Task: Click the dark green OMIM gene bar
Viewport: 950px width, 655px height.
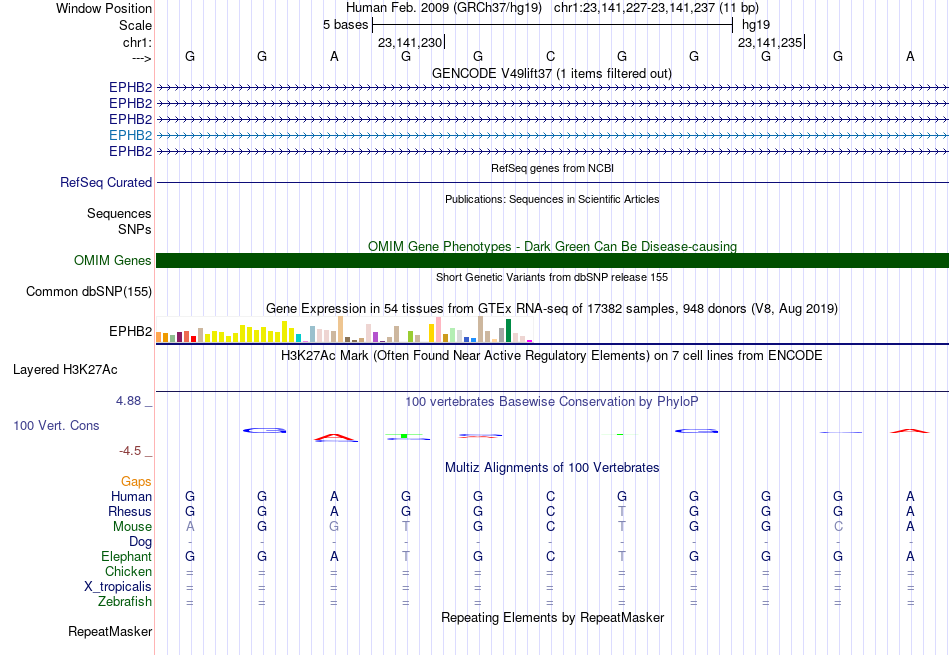Action: tap(552, 261)
